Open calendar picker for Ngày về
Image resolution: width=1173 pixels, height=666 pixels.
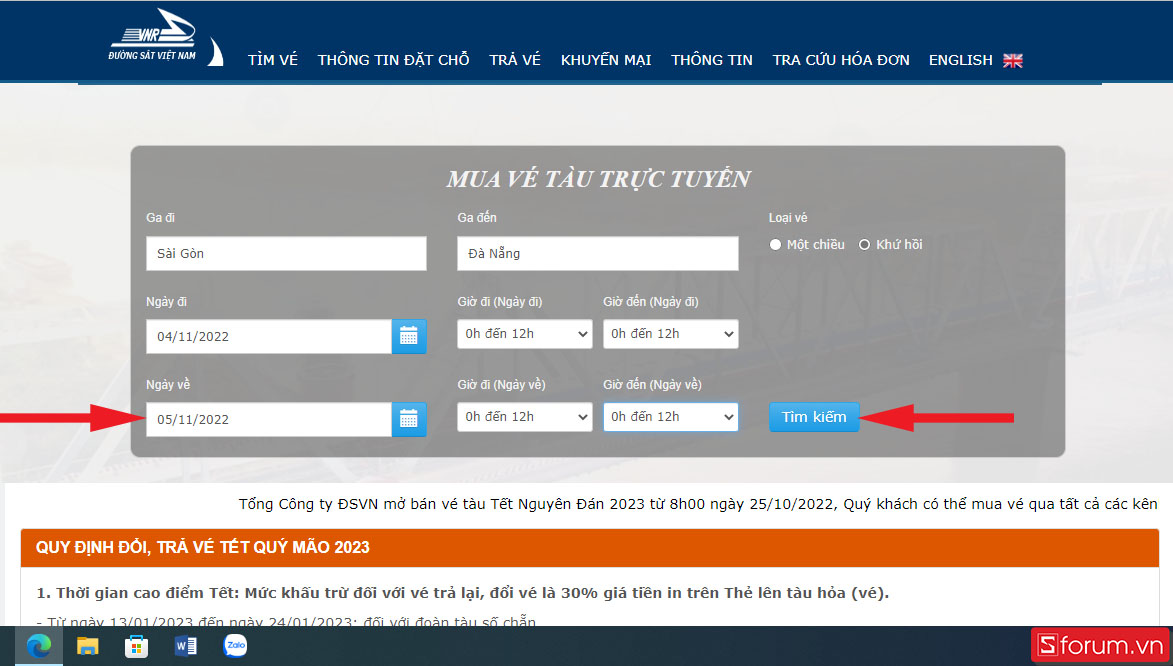[x=408, y=419]
